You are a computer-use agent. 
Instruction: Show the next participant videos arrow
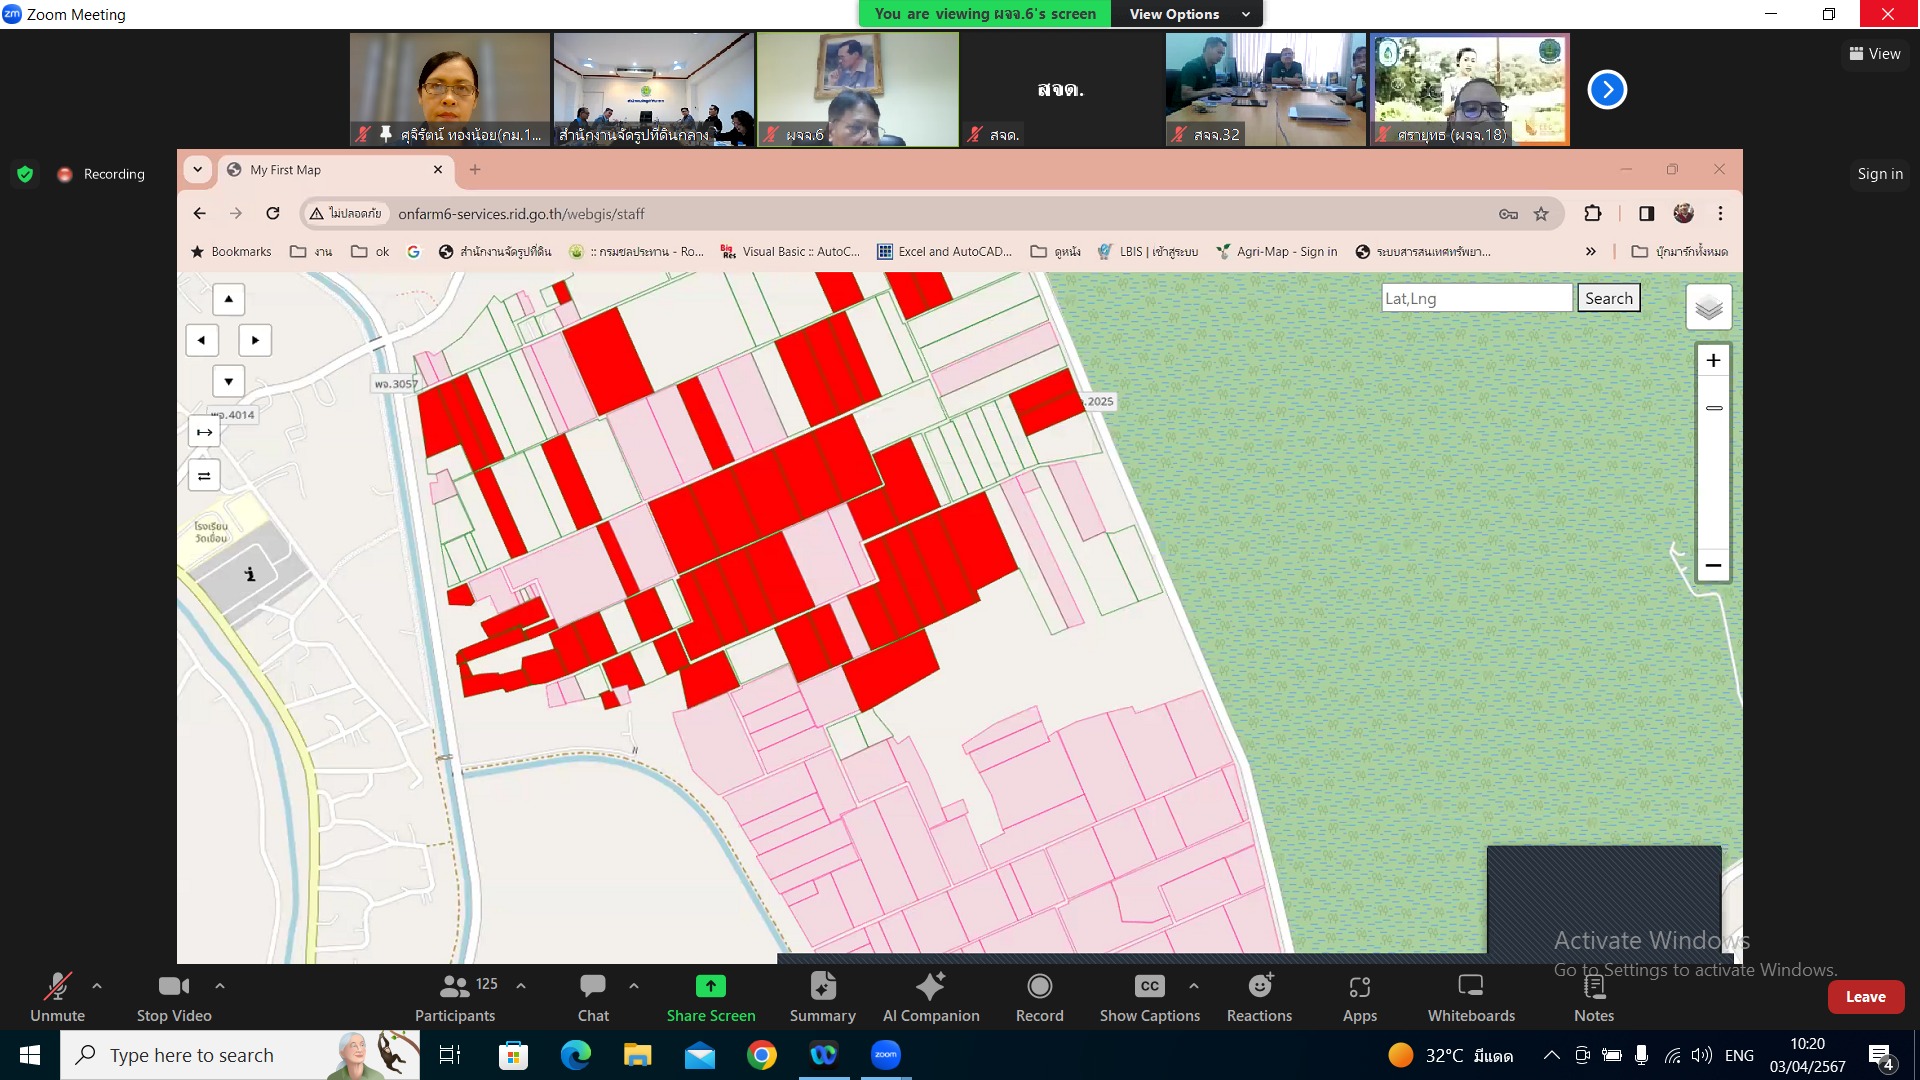pyautogui.click(x=1607, y=90)
